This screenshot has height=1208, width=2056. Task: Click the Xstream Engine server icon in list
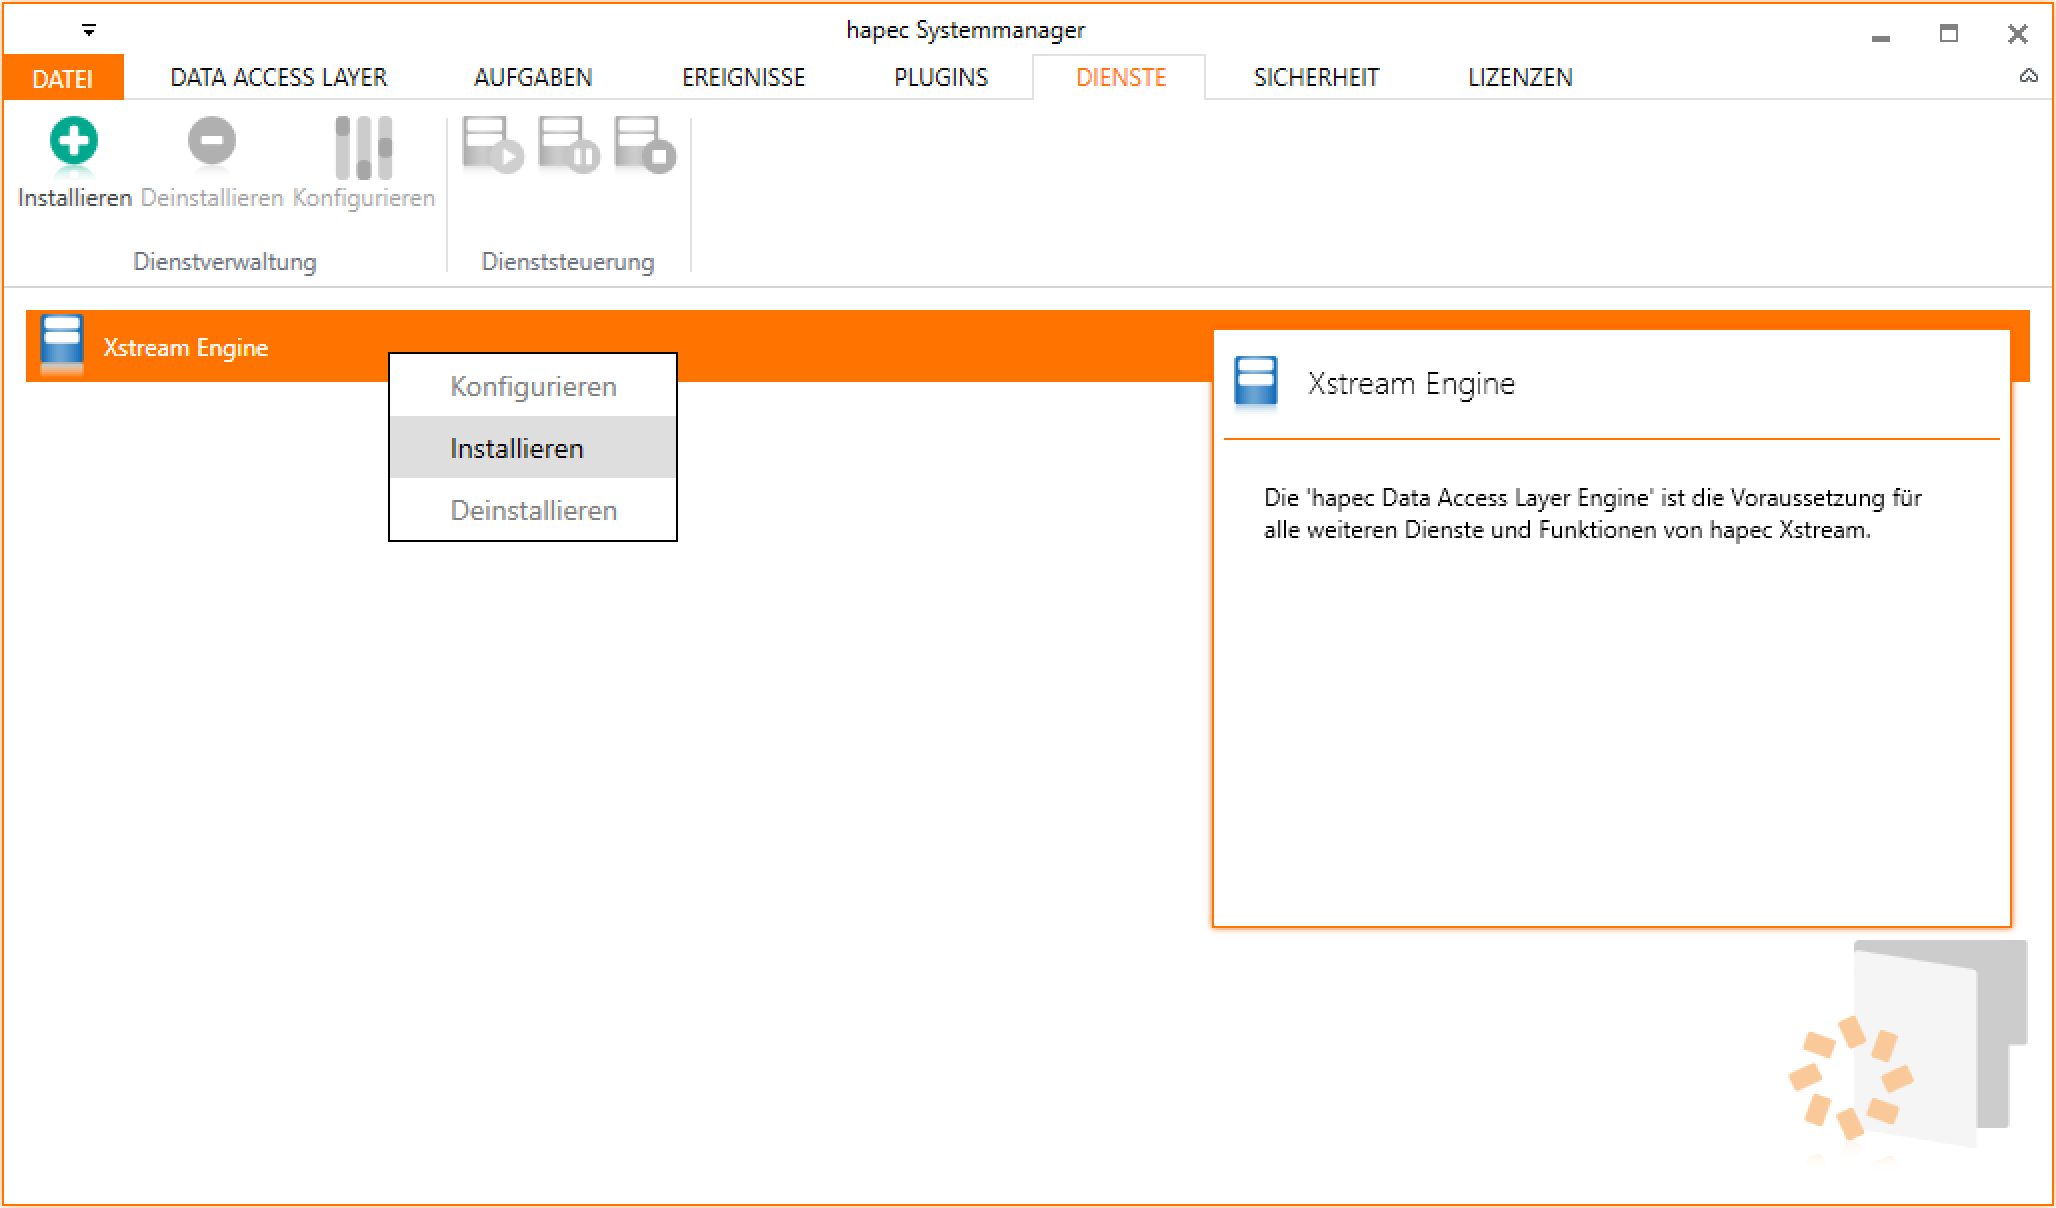(62, 344)
